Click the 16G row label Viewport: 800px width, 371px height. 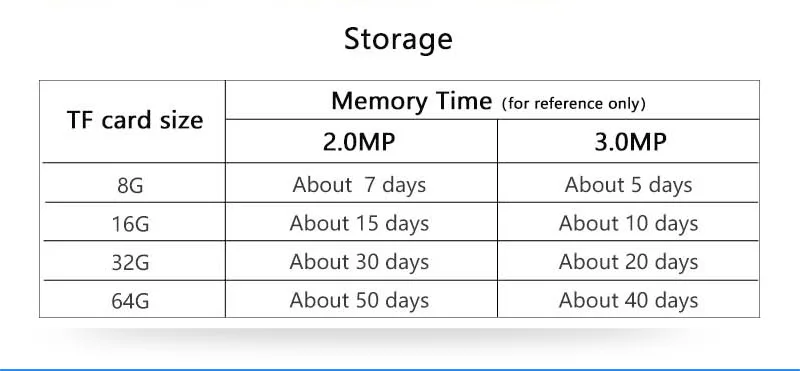130,224
